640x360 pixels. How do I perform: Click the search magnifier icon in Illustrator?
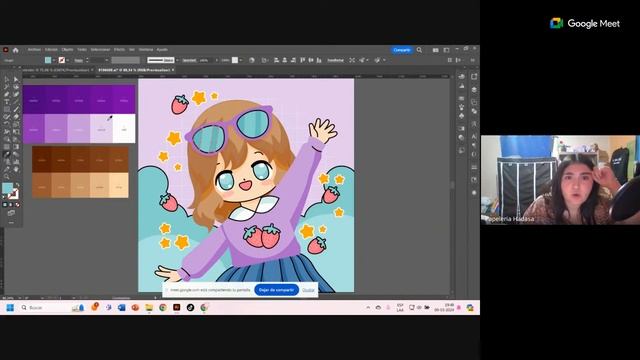coord(419,50)
